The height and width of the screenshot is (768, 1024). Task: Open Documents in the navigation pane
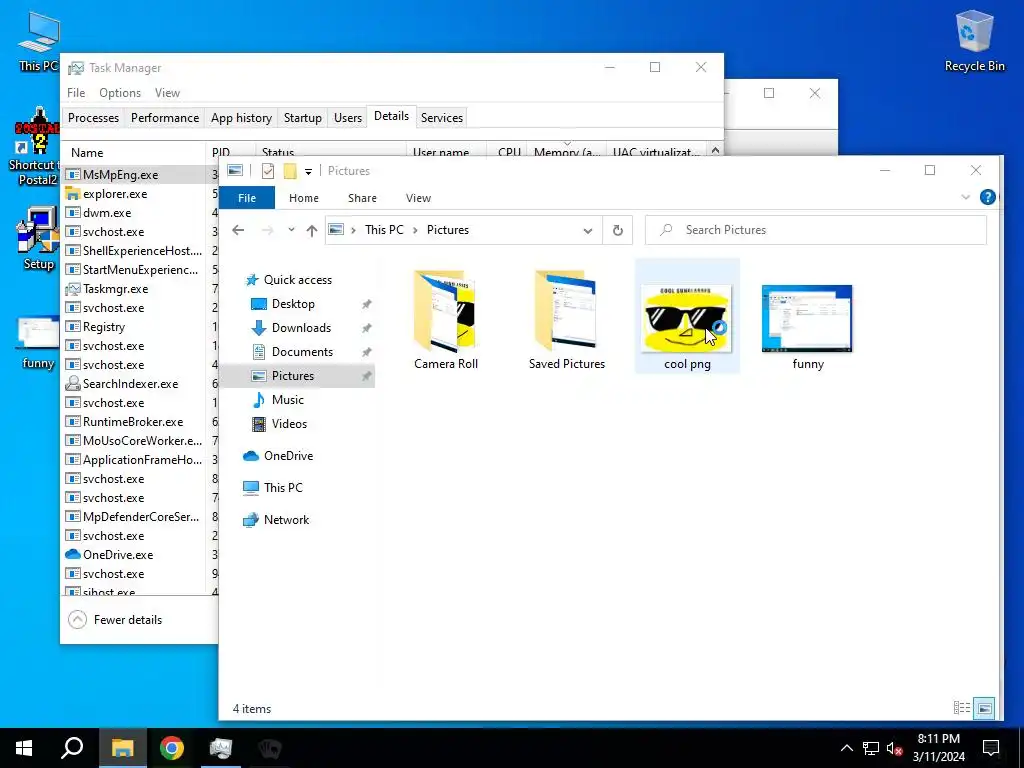coord(302,352)
